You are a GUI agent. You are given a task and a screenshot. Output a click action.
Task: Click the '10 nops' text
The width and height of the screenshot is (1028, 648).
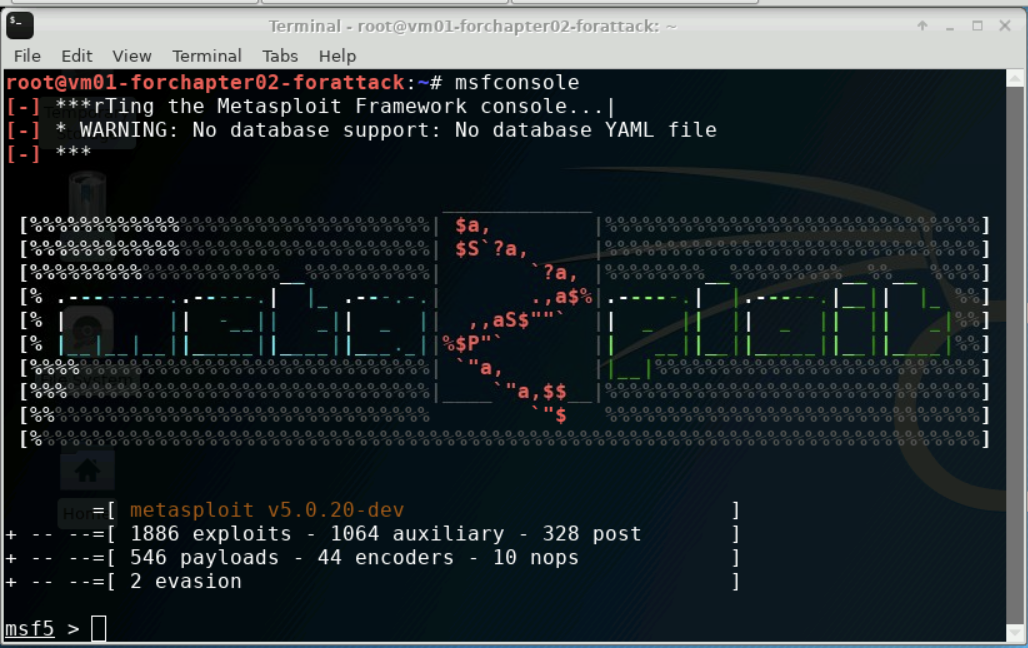(x=536, y=557)
